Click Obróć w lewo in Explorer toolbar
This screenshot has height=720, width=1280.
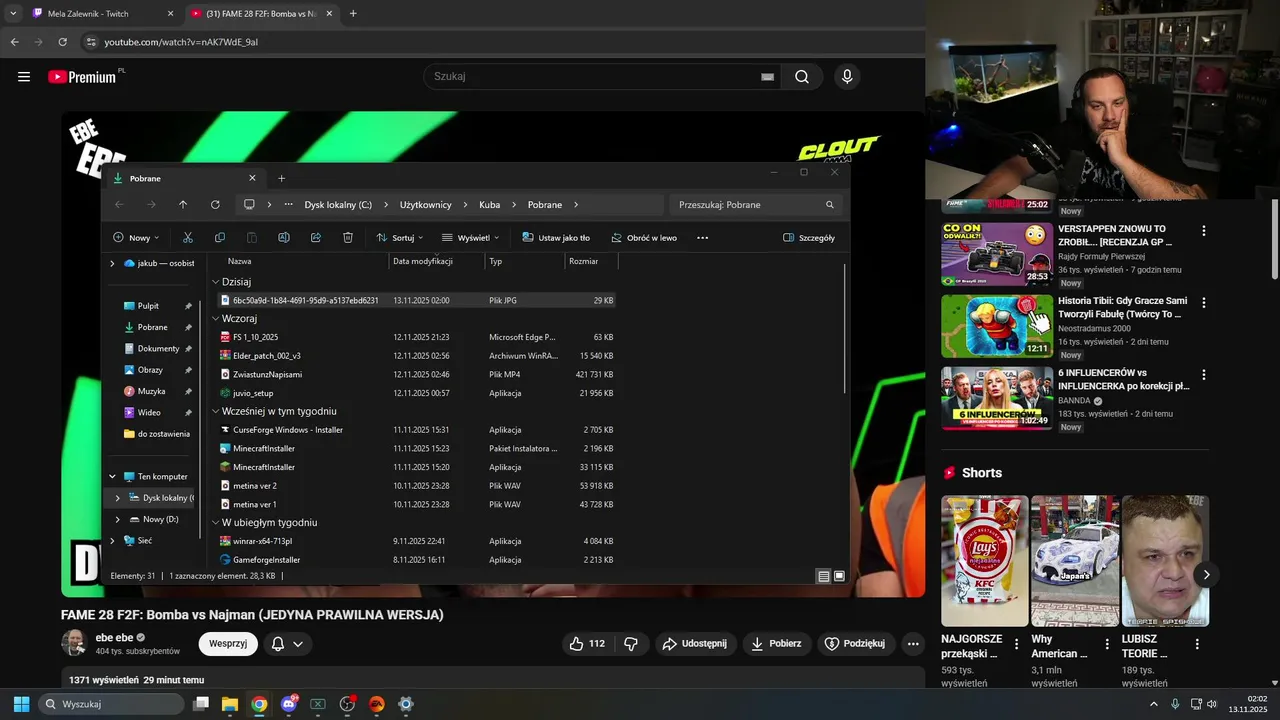coord(643,238)
